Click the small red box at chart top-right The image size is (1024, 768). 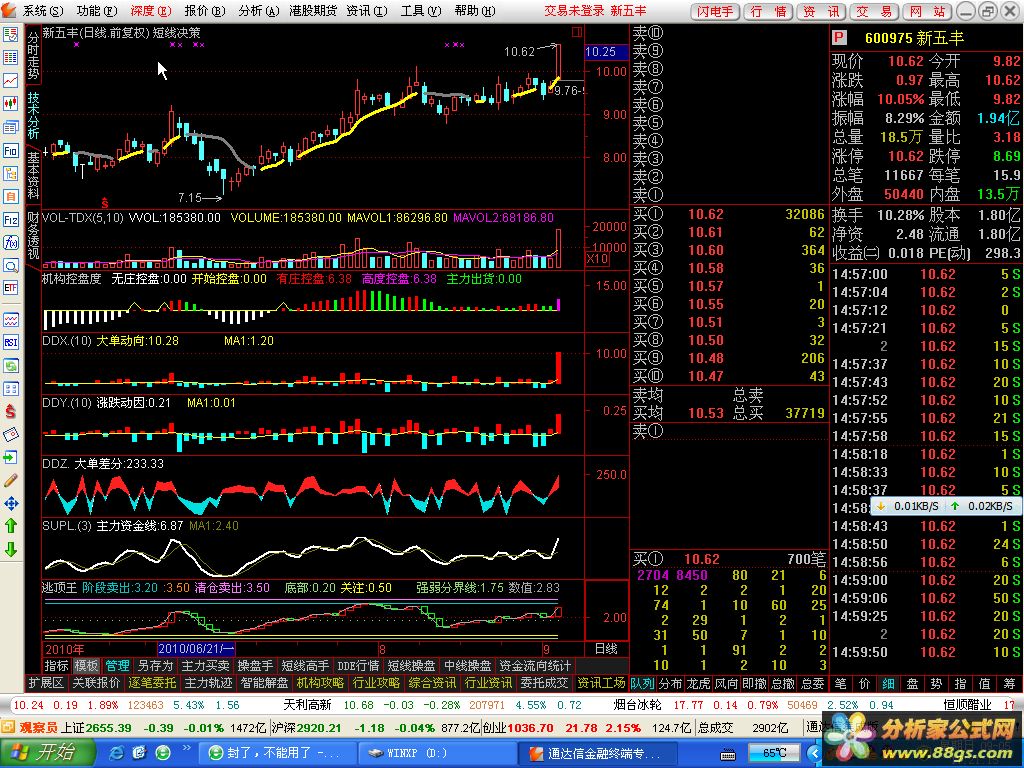pos(577,31)
